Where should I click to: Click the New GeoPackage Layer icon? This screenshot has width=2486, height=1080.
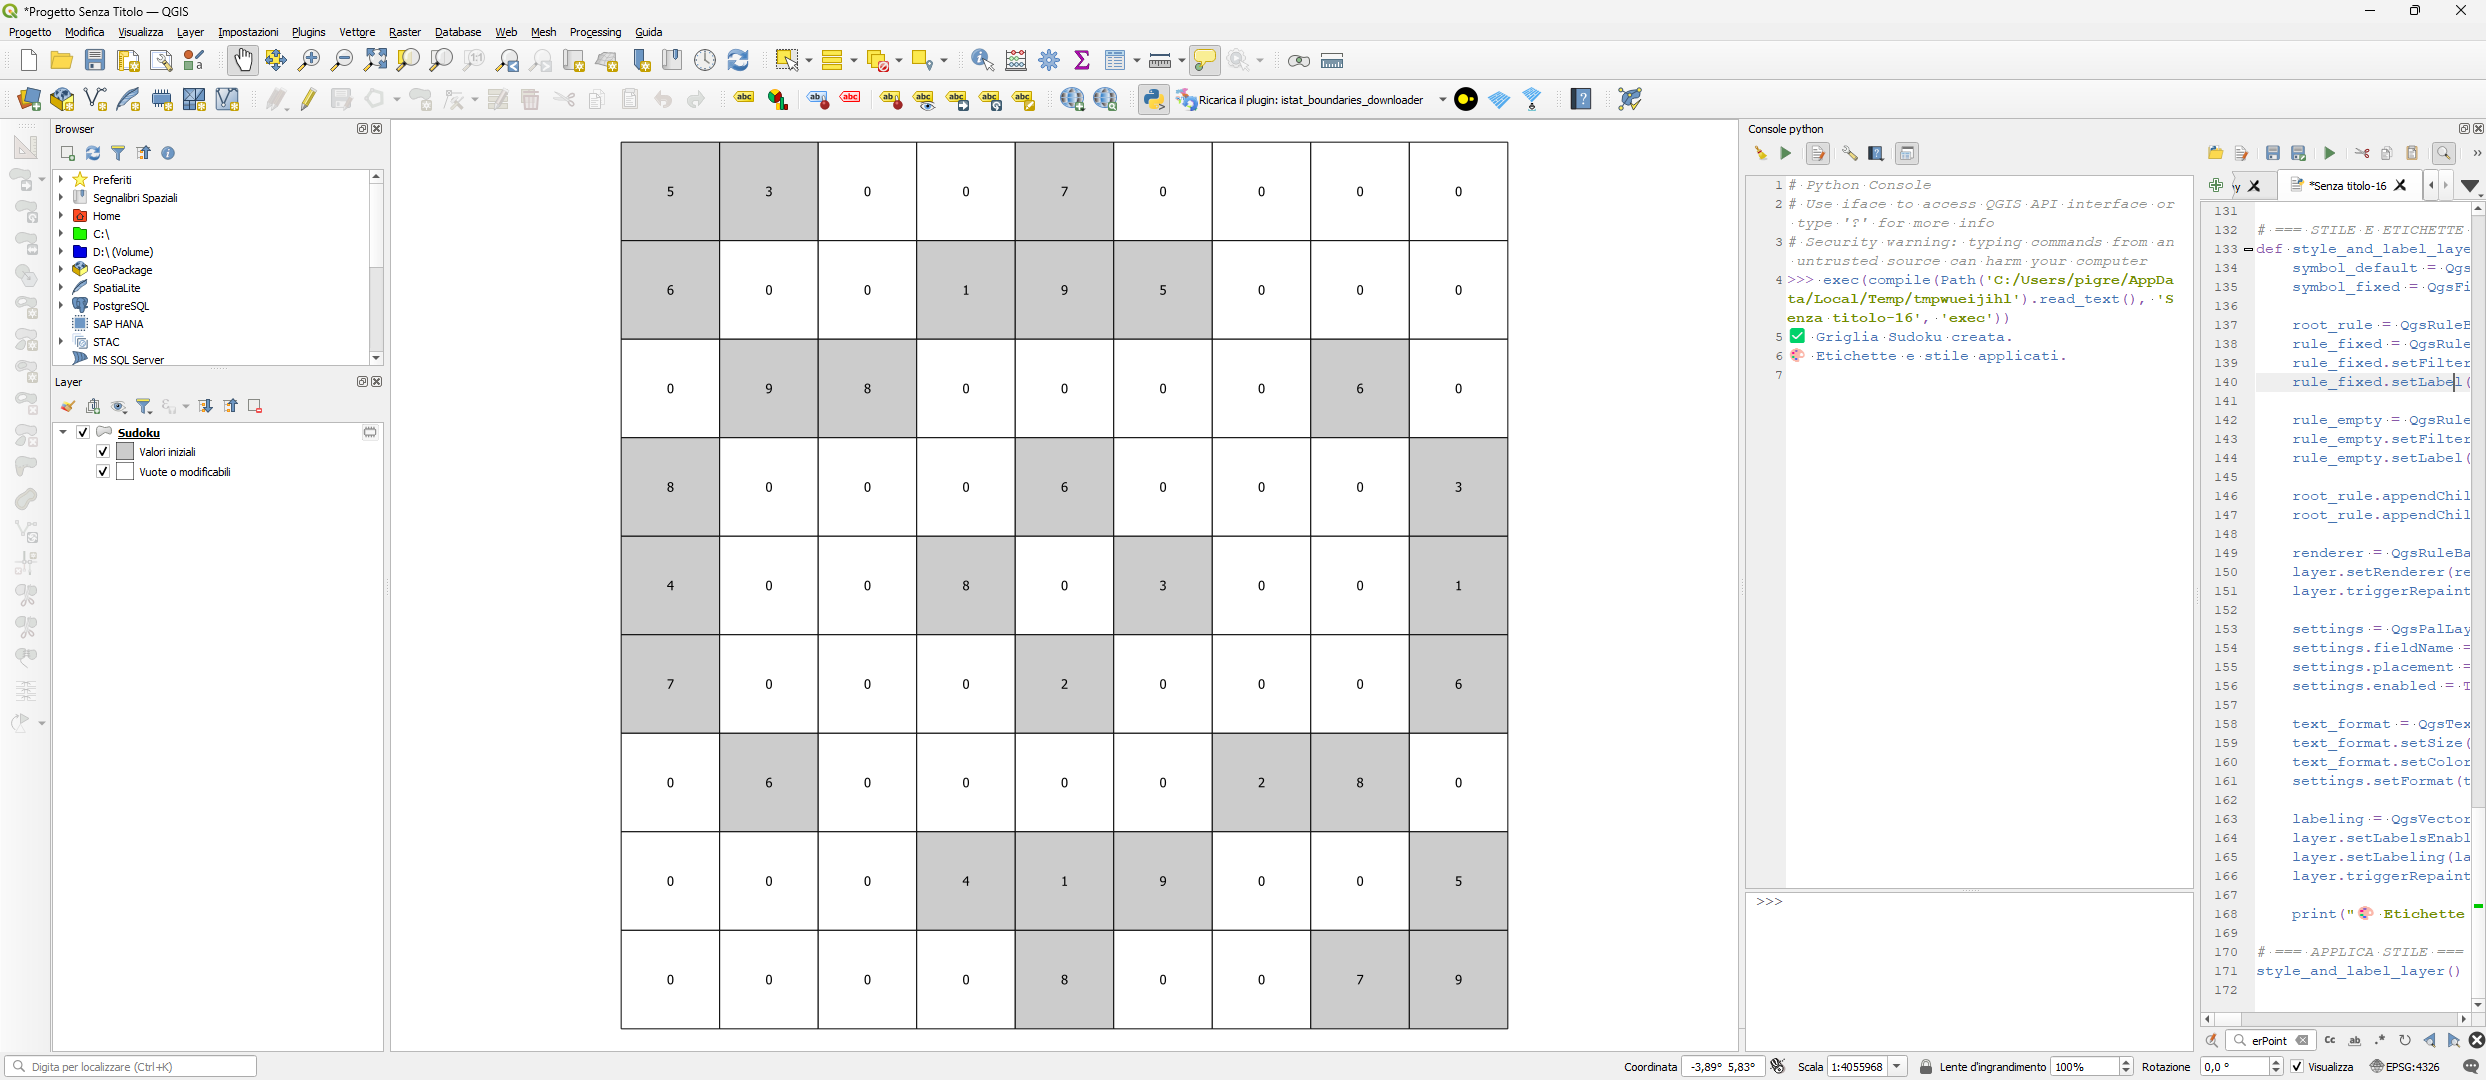tap(62, 99)
